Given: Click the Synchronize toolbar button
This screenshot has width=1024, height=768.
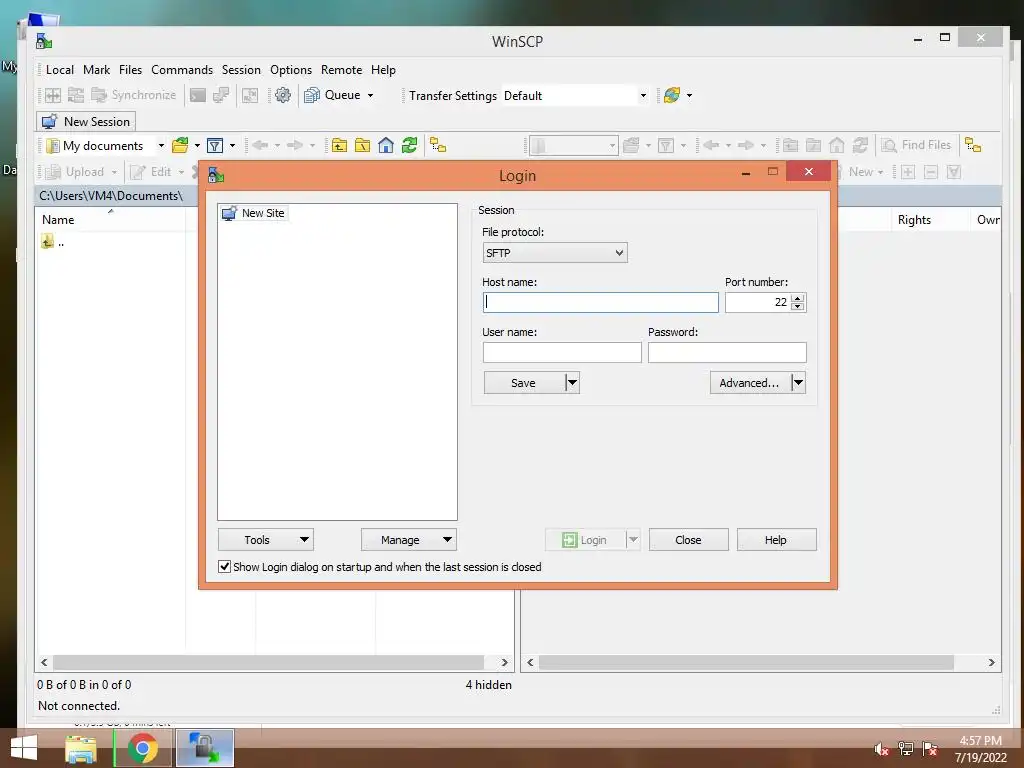Looking at the screenshot, I should [x=135, y=95].
